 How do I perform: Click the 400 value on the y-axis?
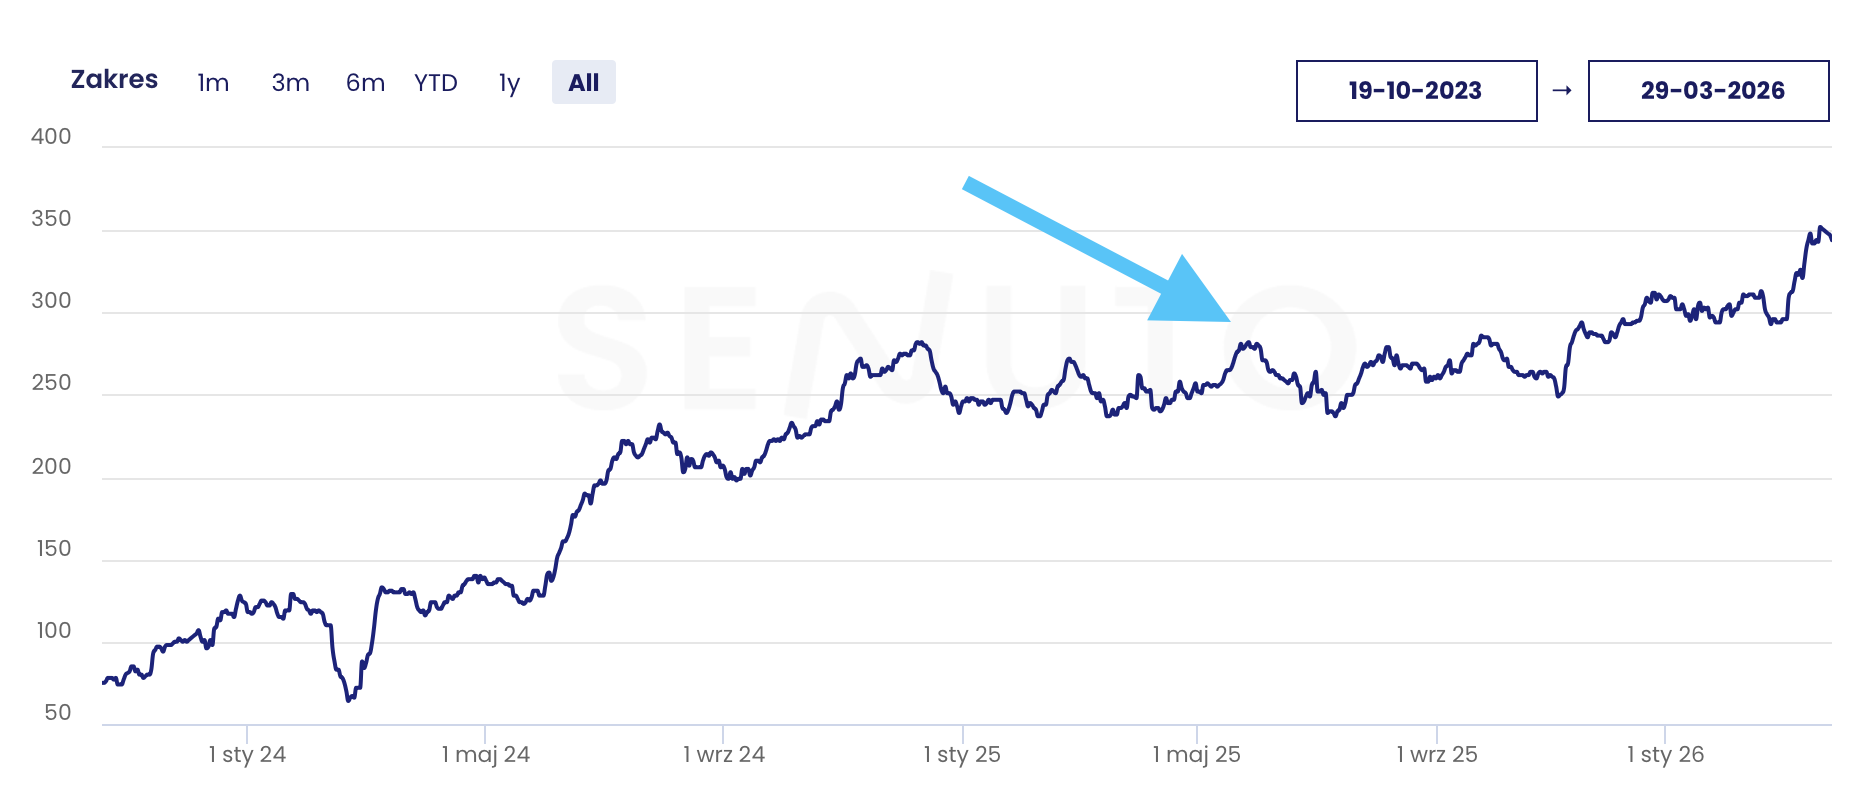51,137
